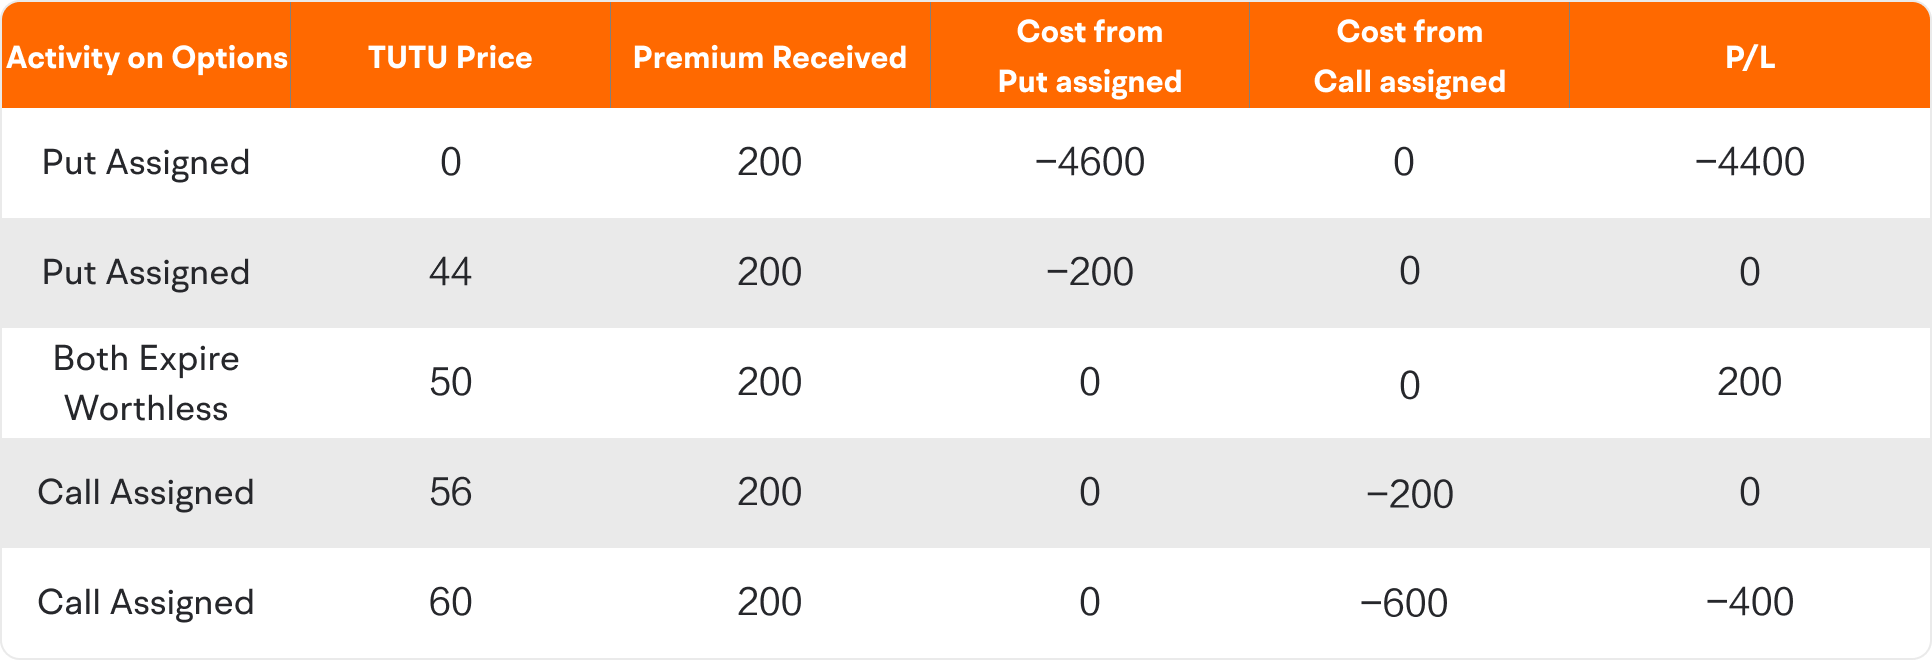Click the "Both Expire Worthless" row label
This screenshot has height=660, width=1932.
pos(146,383)
